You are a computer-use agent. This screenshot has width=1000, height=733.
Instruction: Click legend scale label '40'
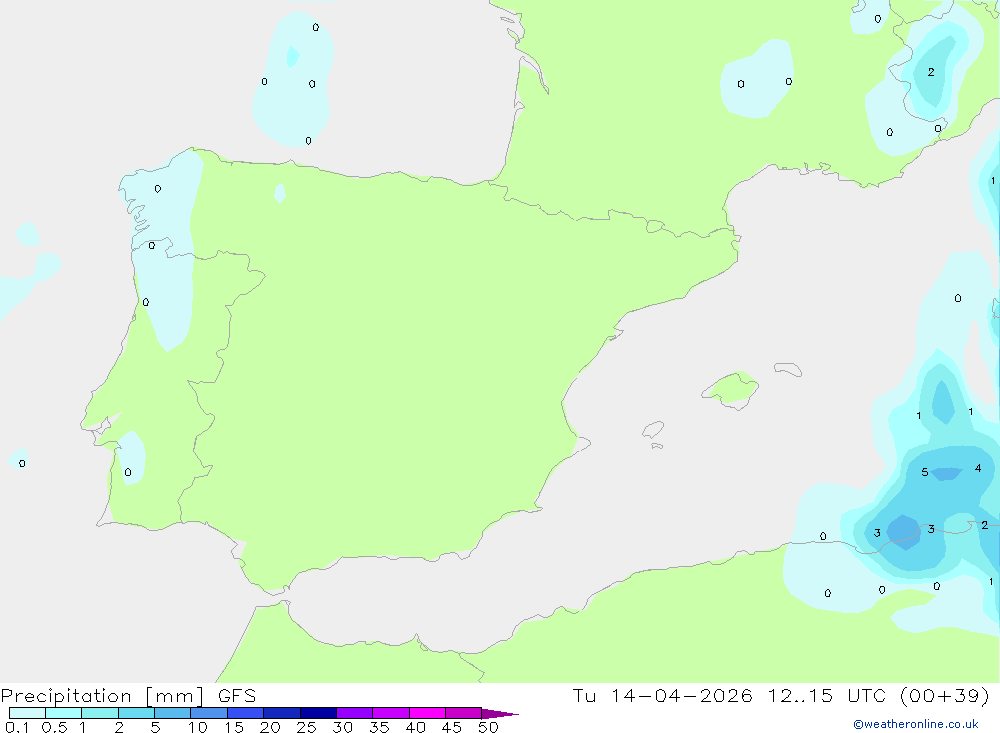(416, 727)
